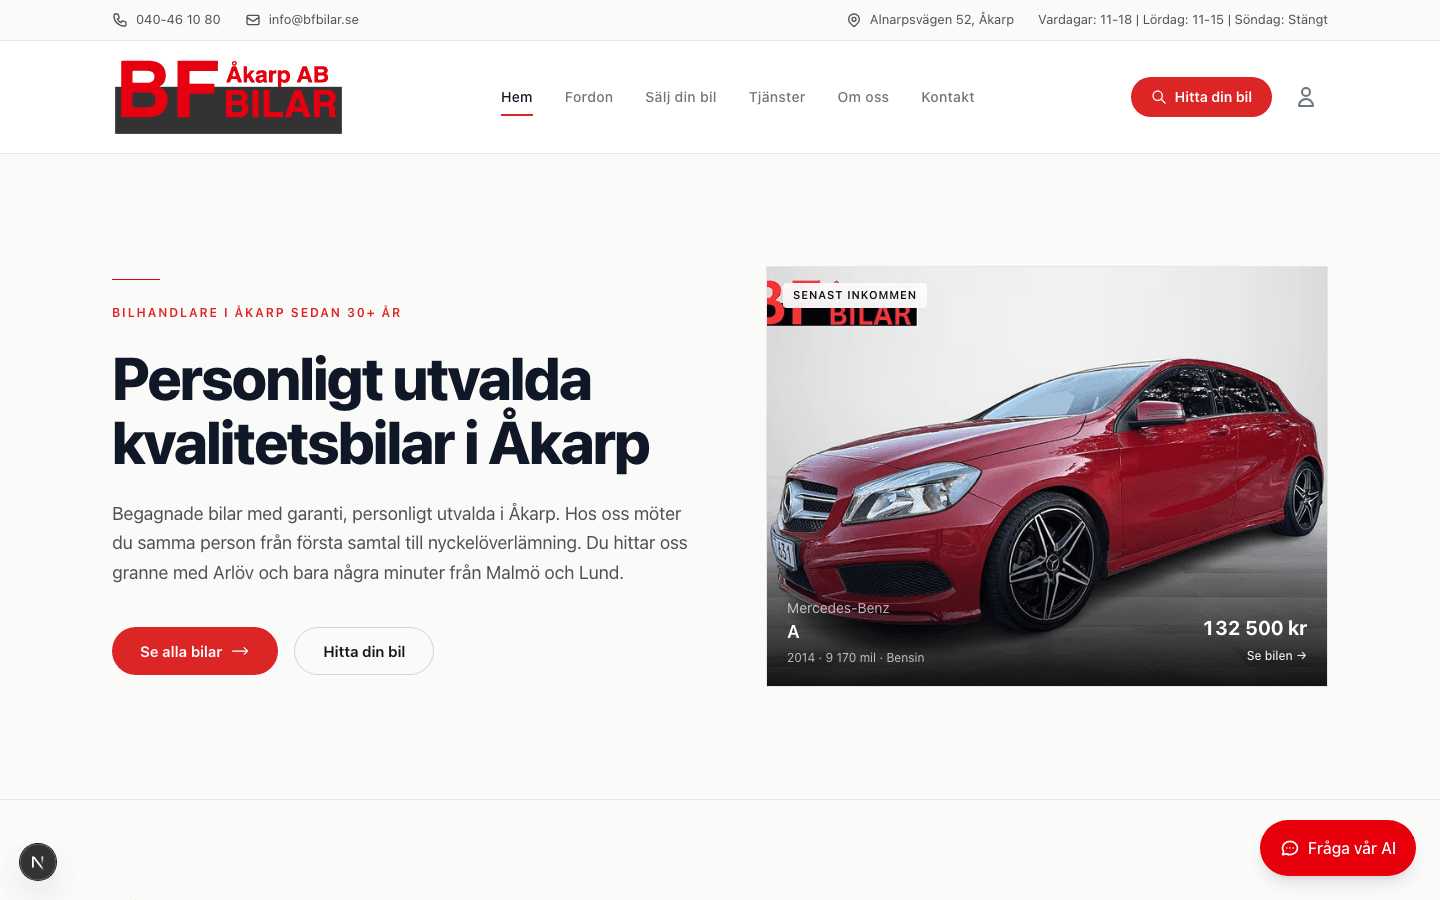Click tagline Bilhandlare i Åkarp sedan 30+ år
This screenshot has height=900, width=1440.
point(257,313)
